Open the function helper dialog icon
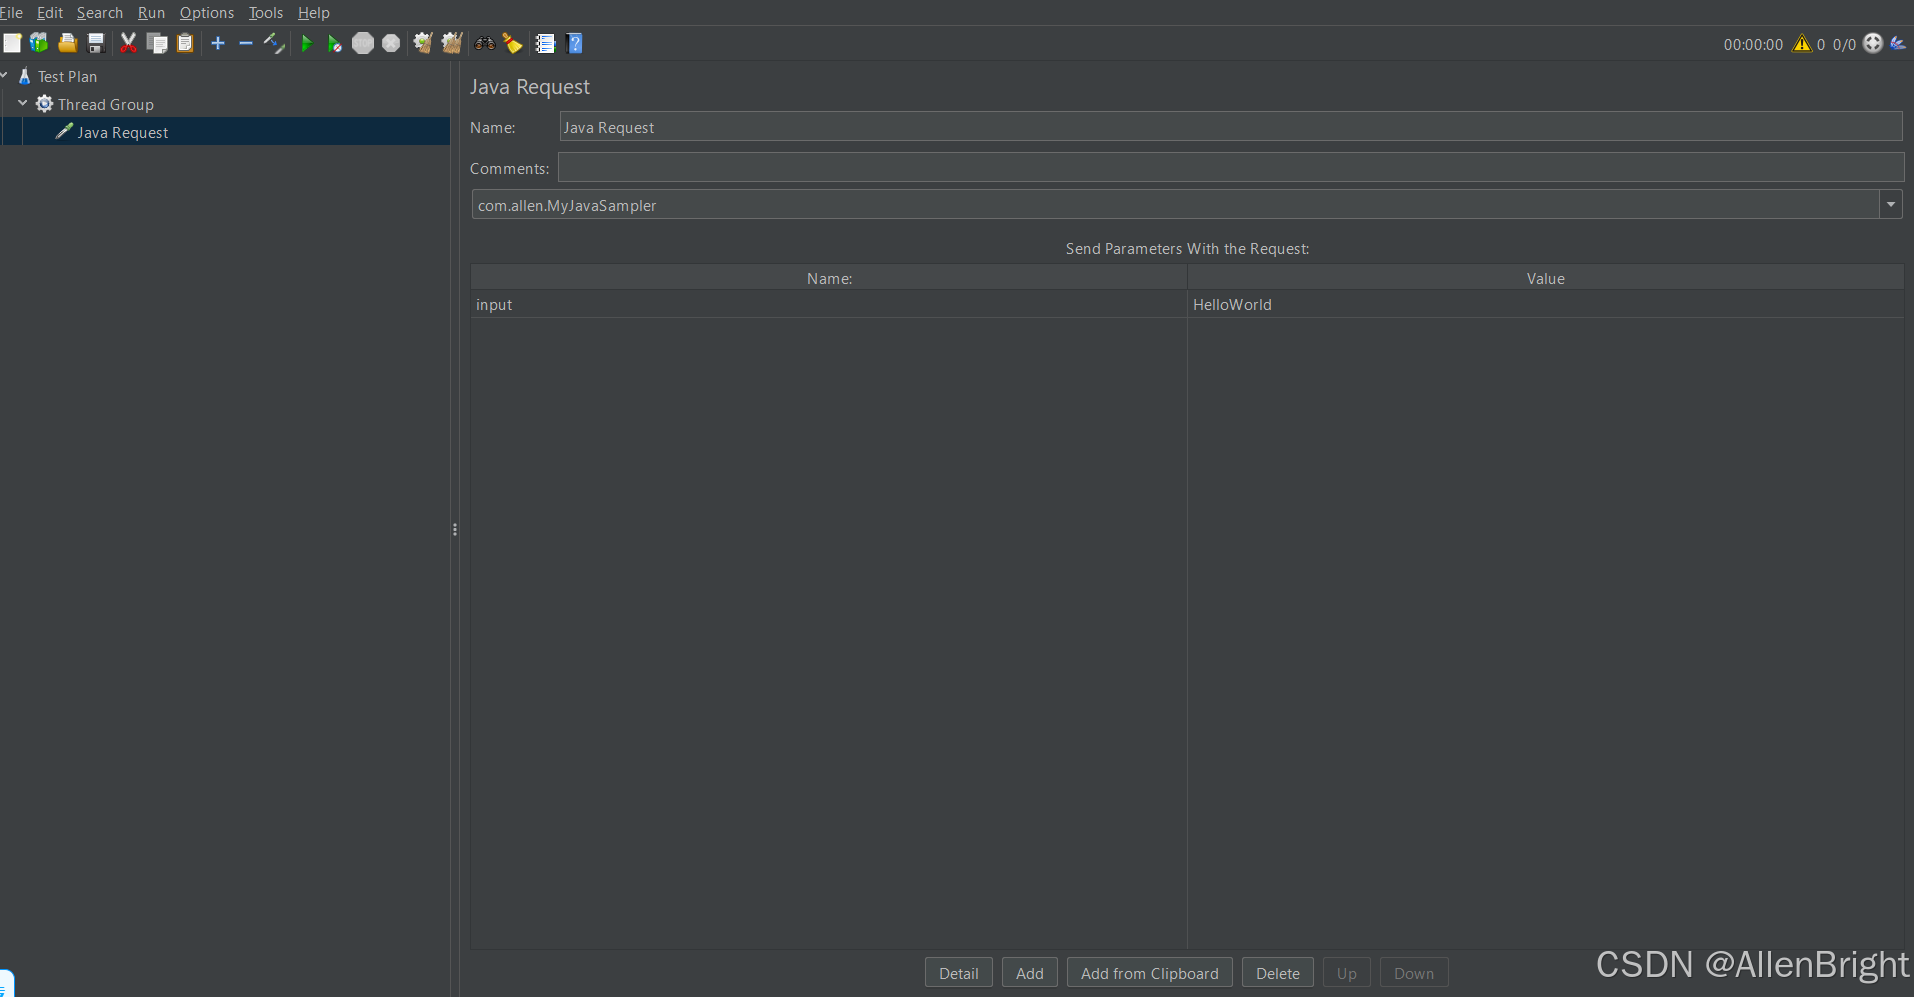 click(545, 43)
